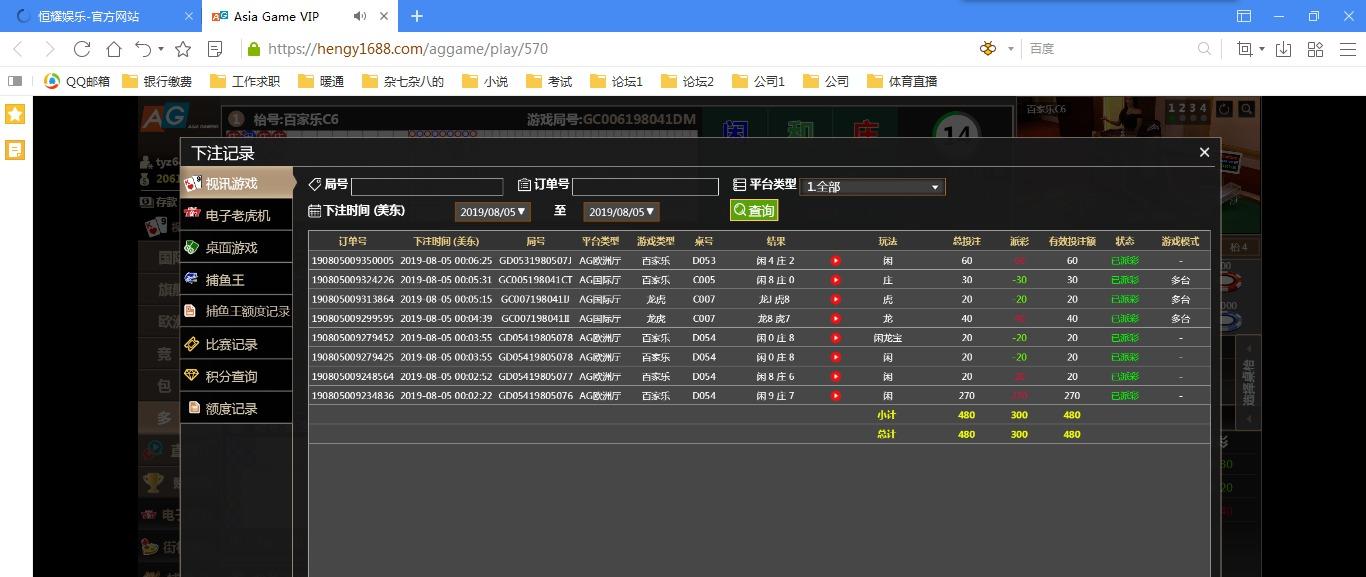
Task: Close the 下注记录 dialog with the X
Action: tap(1204, 152)
